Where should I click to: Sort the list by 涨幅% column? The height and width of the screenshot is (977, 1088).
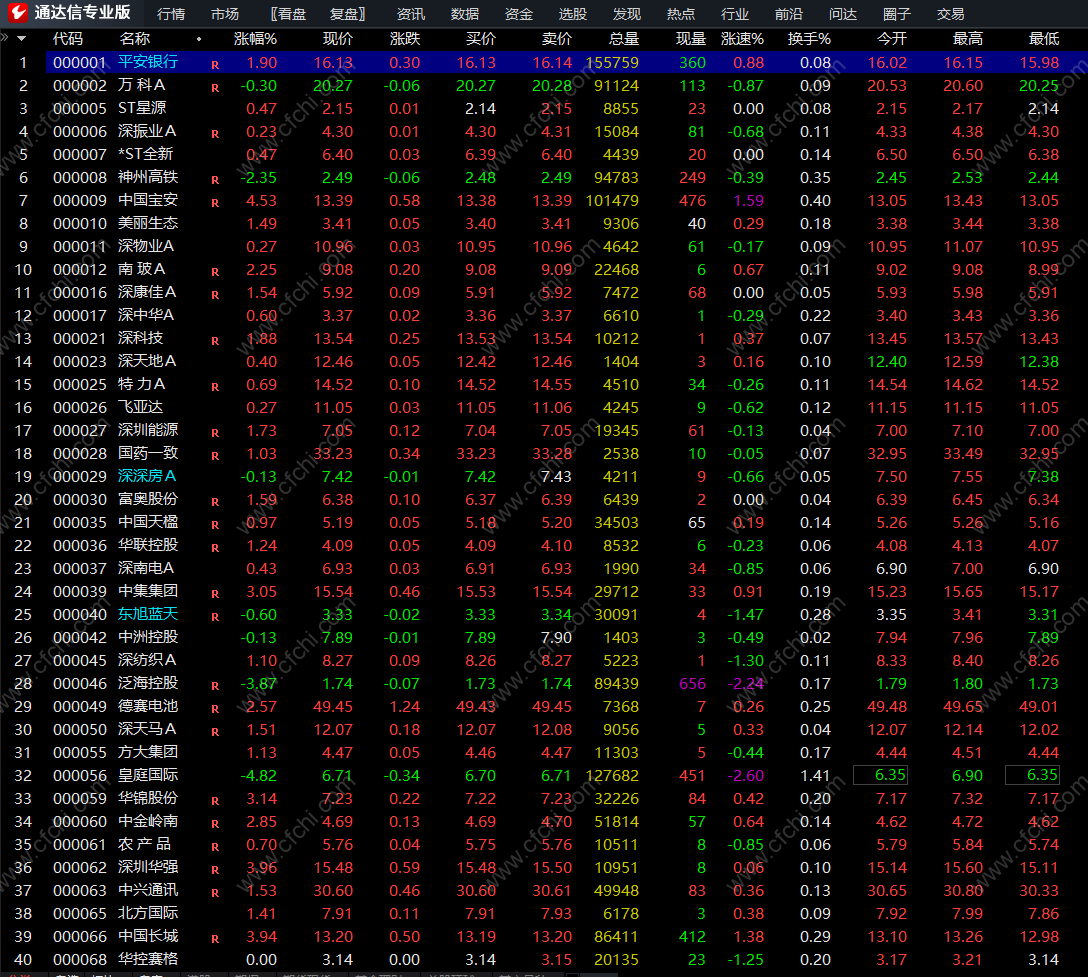[255, 39]
